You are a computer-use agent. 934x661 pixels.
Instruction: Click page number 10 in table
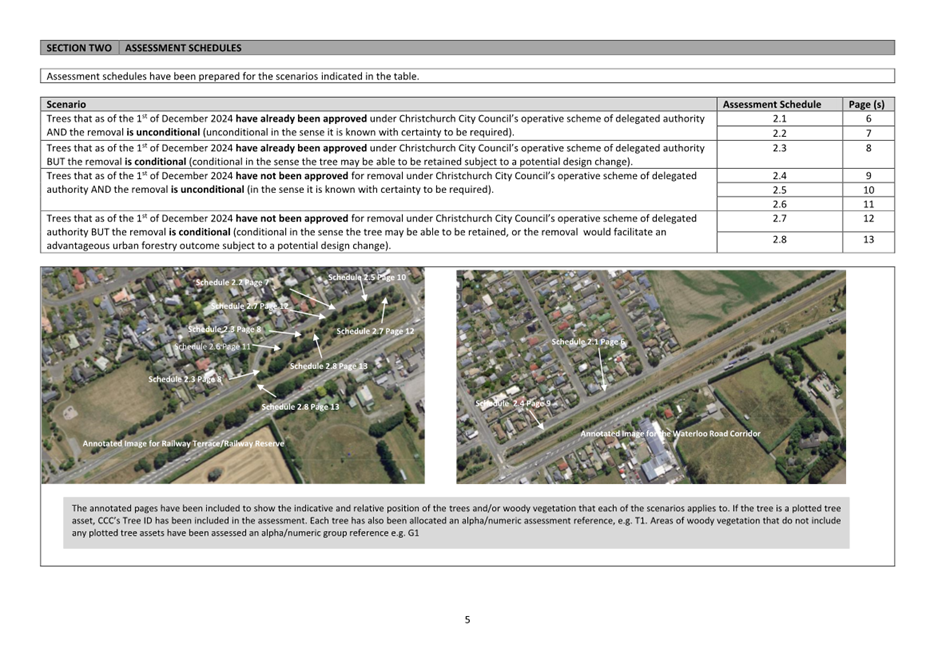pos(868,190)
